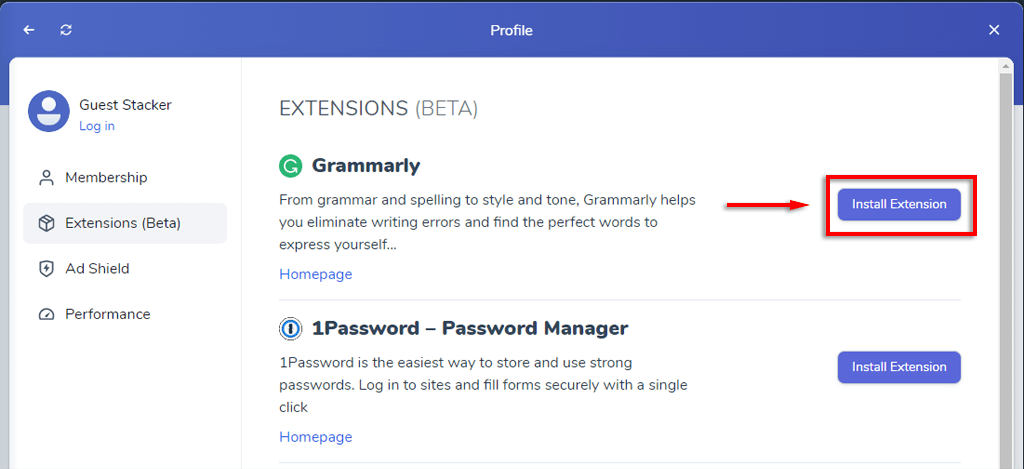Close the Profile dialog
1024x469 pixels.
994,30
